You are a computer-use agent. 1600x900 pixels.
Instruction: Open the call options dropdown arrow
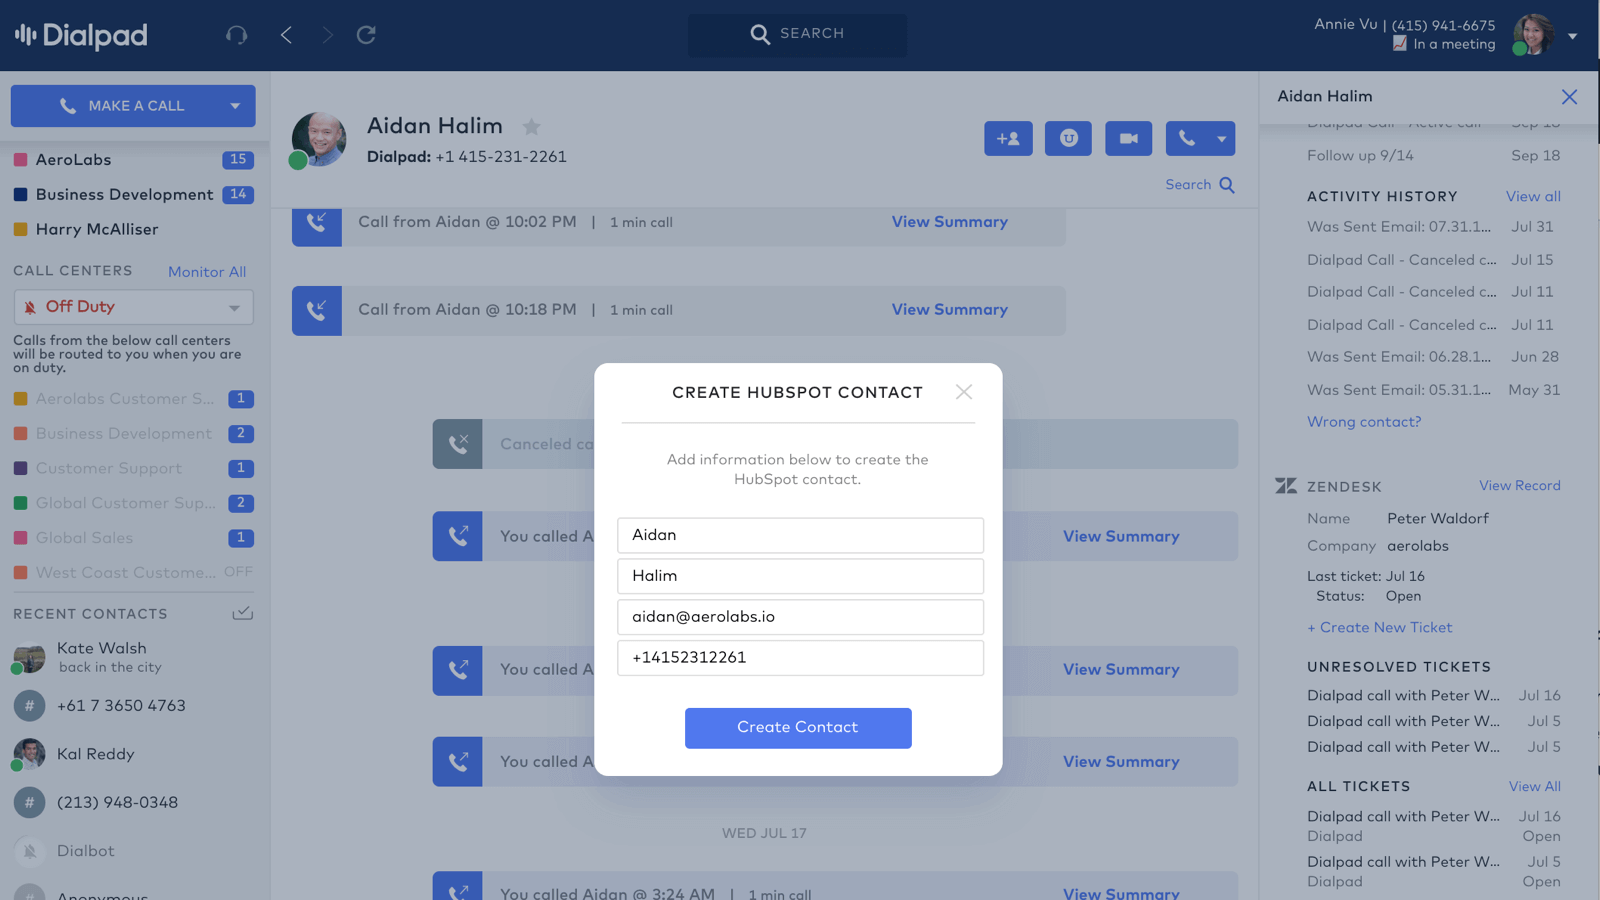[1222, 139]
